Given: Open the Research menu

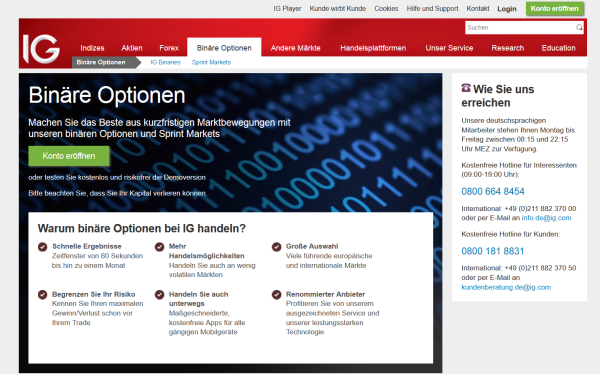Looking at the screenshot, I should (508, 48).
